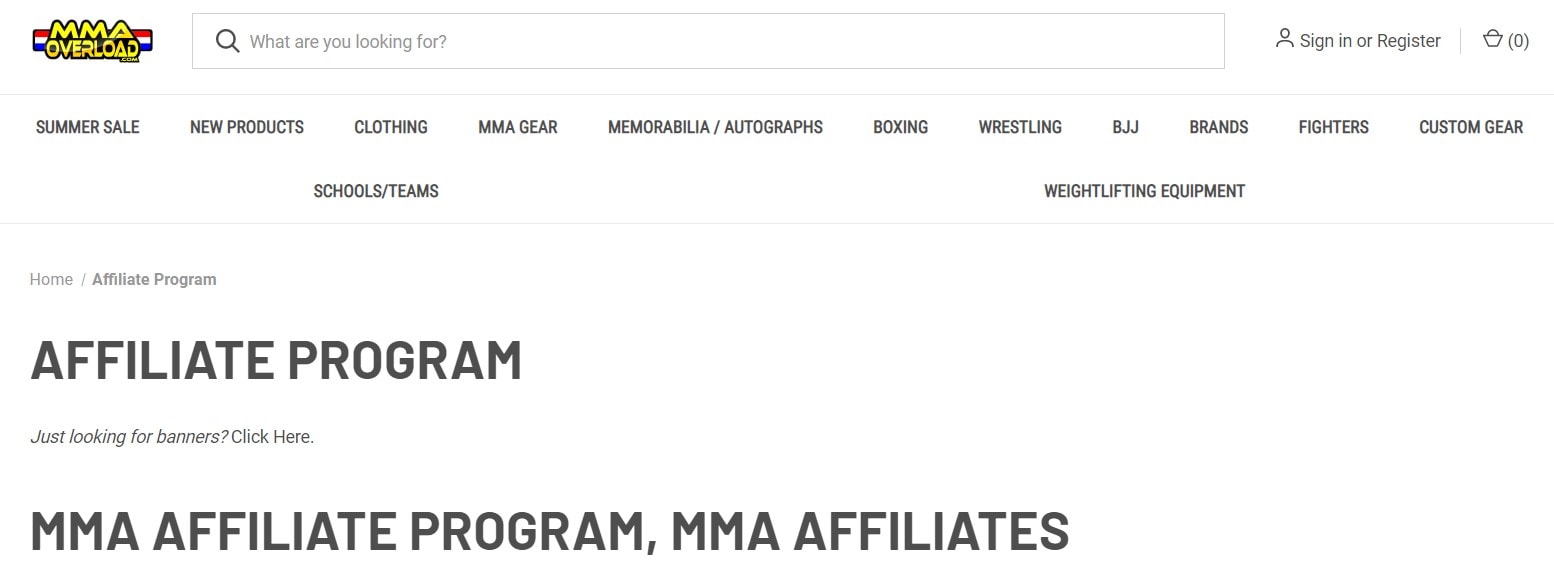The image size is (1554, 571).
Task: Follow the banners 'Click Here' link
Action: 271,437
